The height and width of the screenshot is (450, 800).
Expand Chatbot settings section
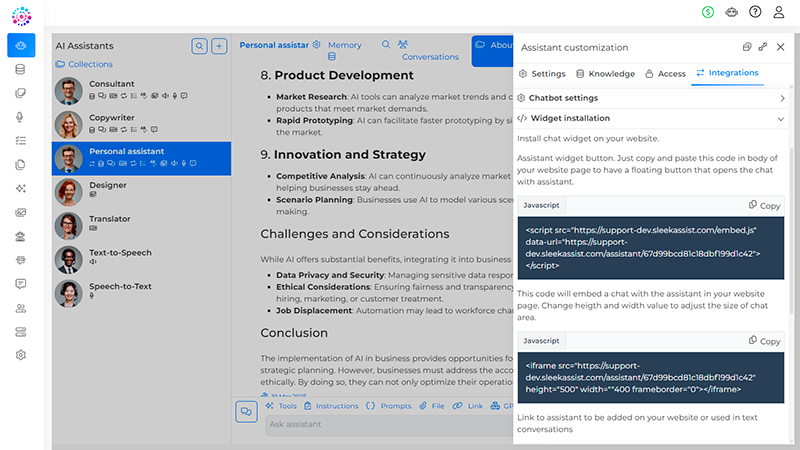click(x=652, y=98)
